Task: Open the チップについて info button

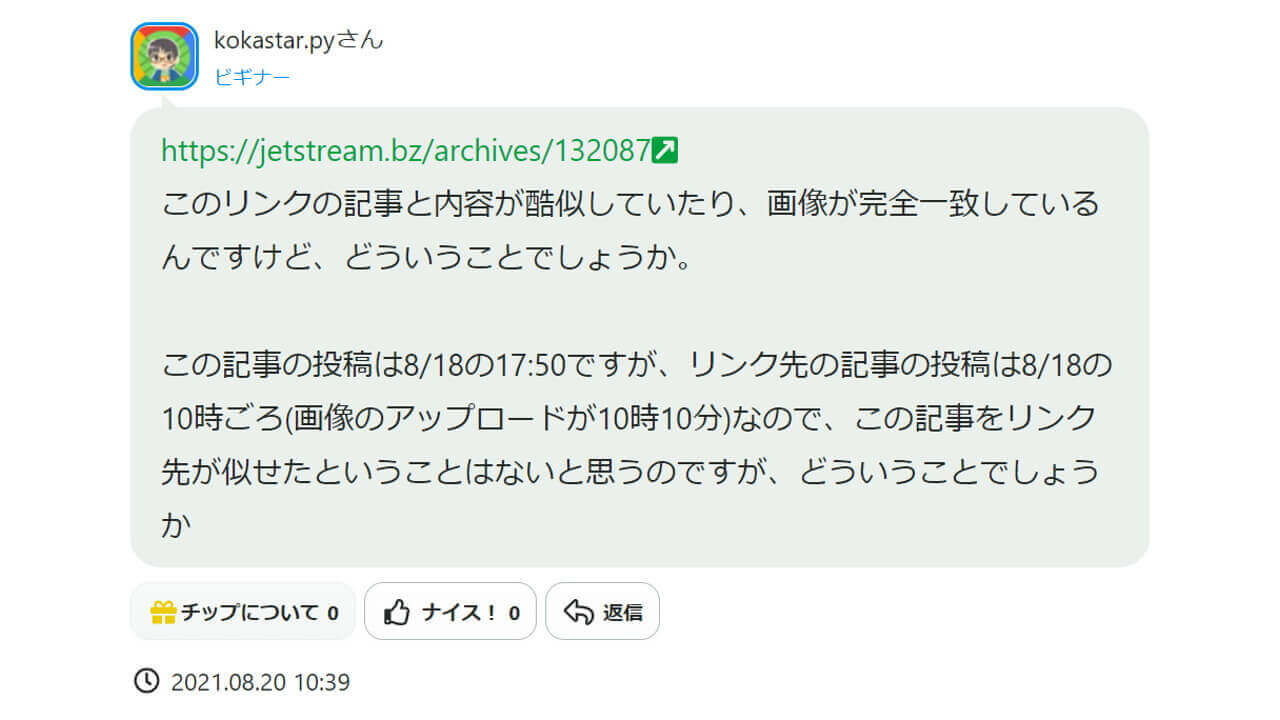Action: coord(243,611)
